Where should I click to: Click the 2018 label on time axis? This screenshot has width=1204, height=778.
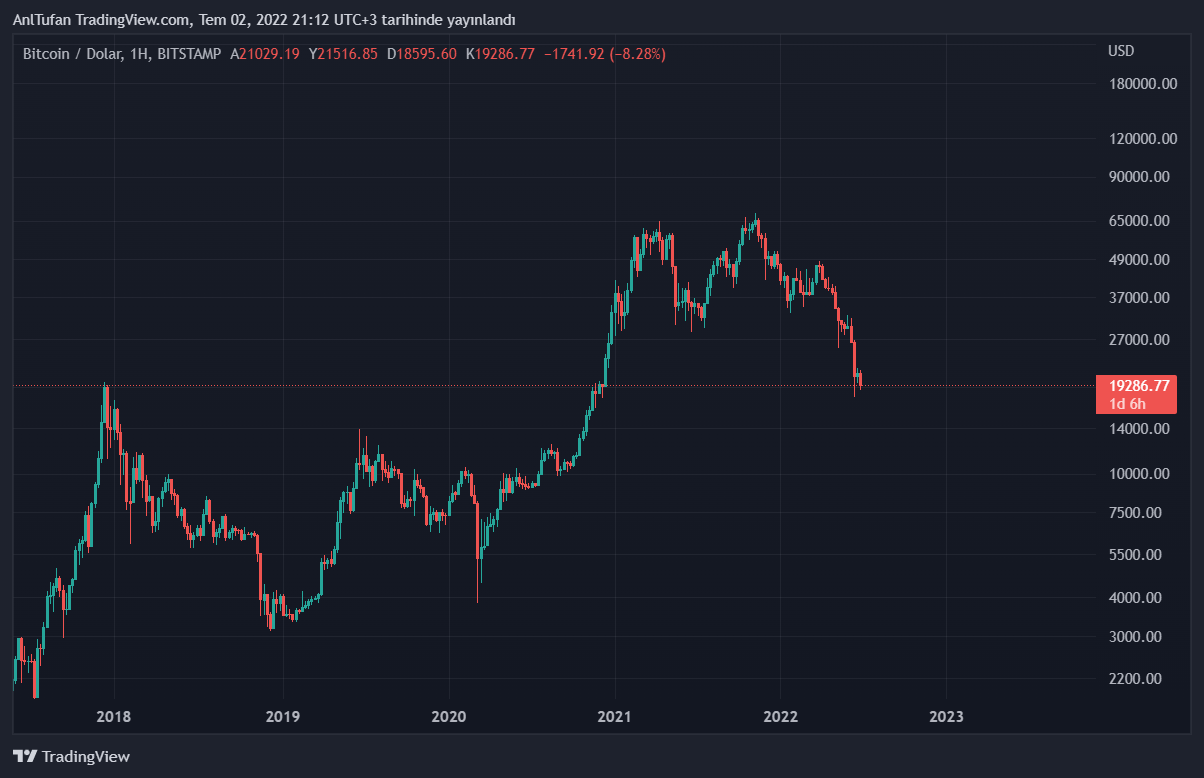pyautogui.click(x=114, y=717)
